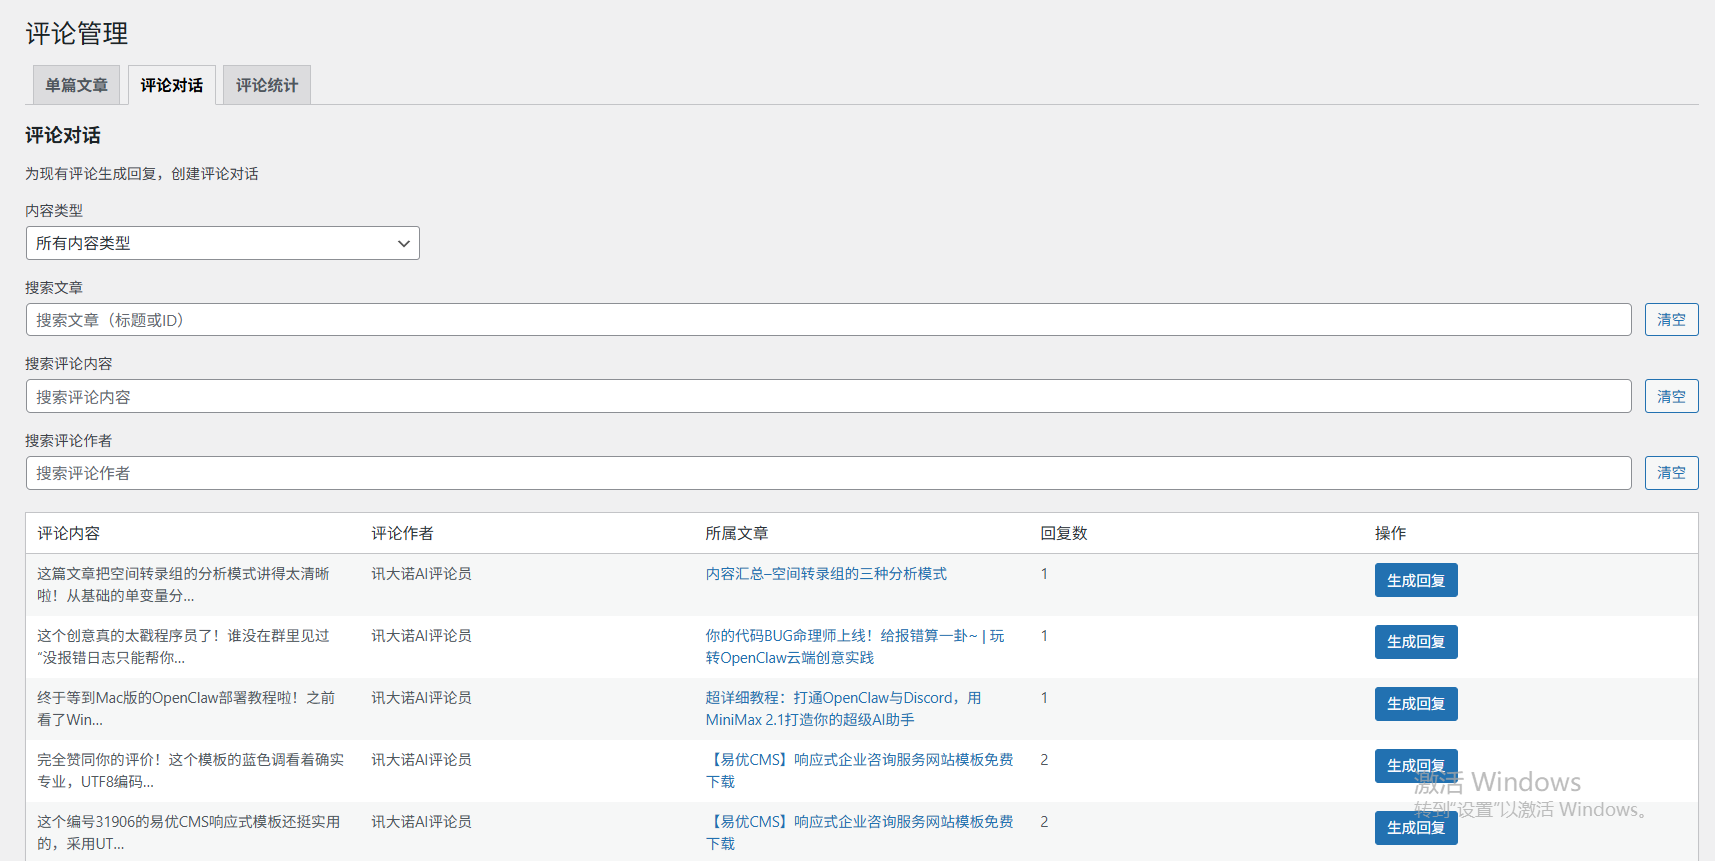Select the 评论对话 tab
This screenshot has width=1715, height=861.
click(x=171, y=85)
